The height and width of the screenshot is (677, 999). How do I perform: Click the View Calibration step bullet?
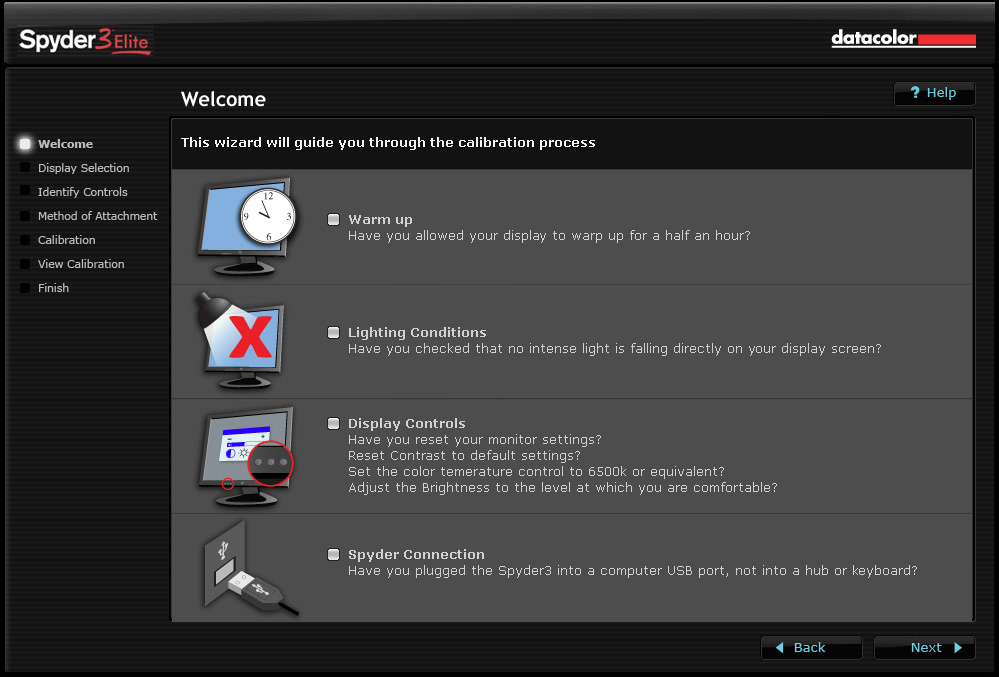pos(25,264)
